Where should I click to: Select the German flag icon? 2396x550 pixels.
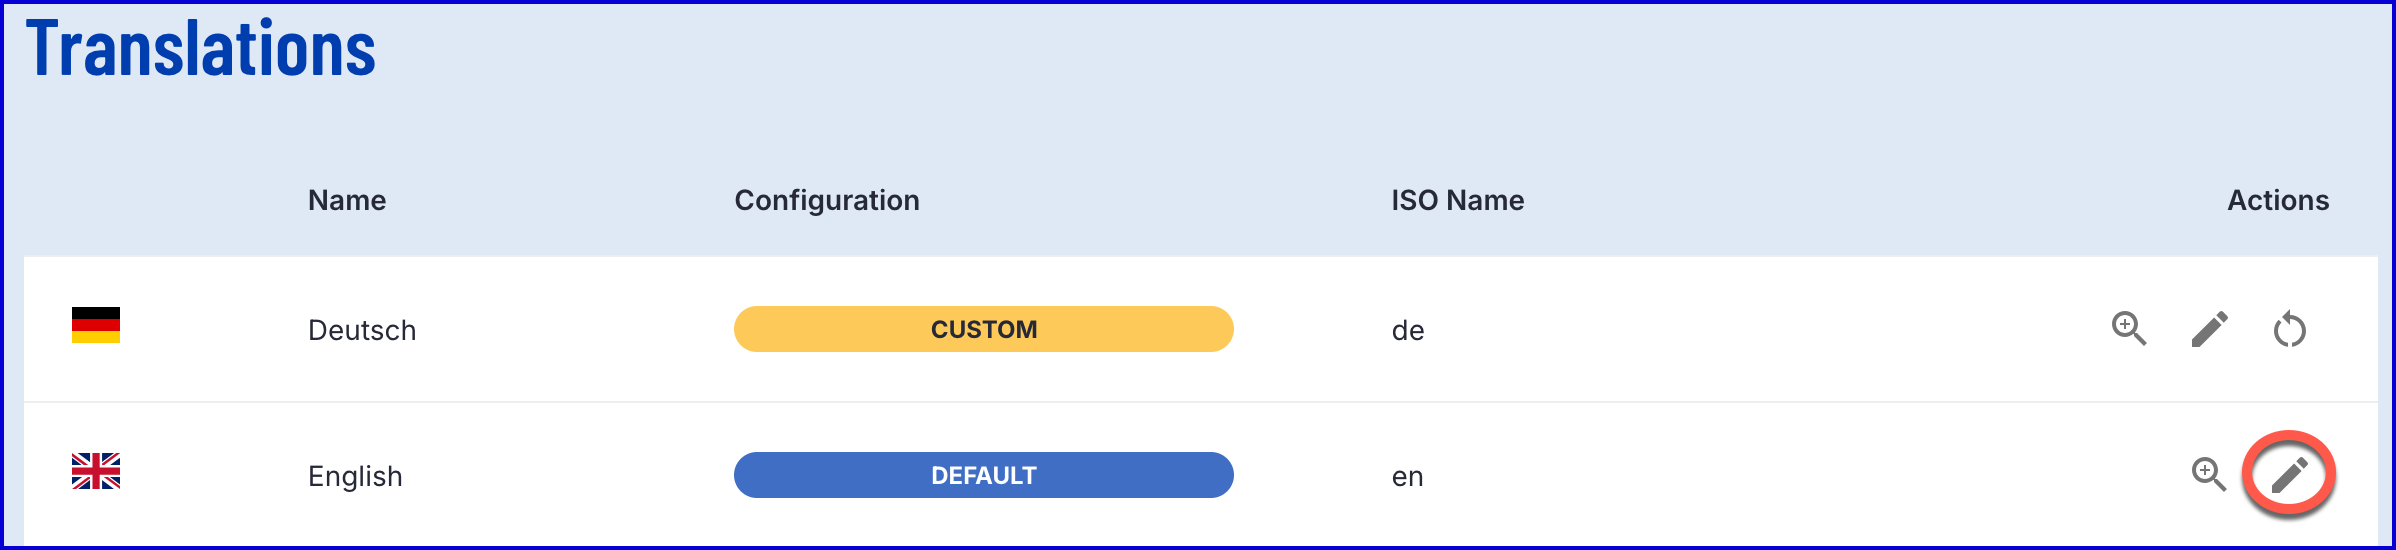coord(96,325)
